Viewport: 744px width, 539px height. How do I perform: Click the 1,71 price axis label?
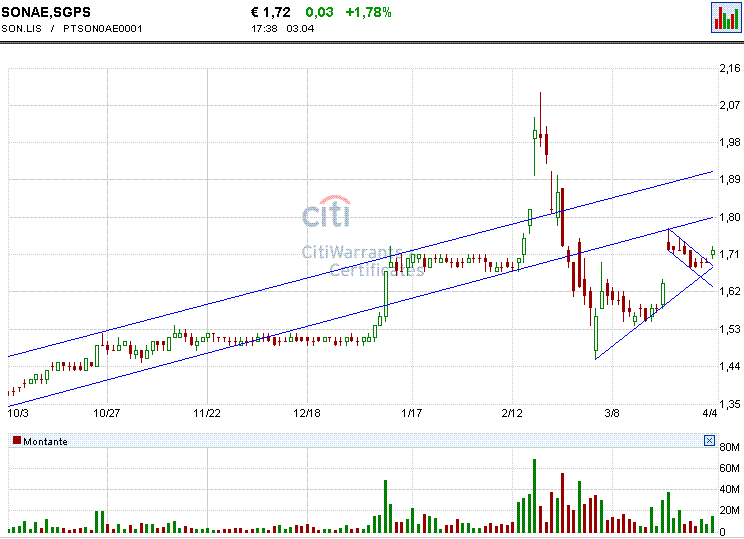point(730,254)
